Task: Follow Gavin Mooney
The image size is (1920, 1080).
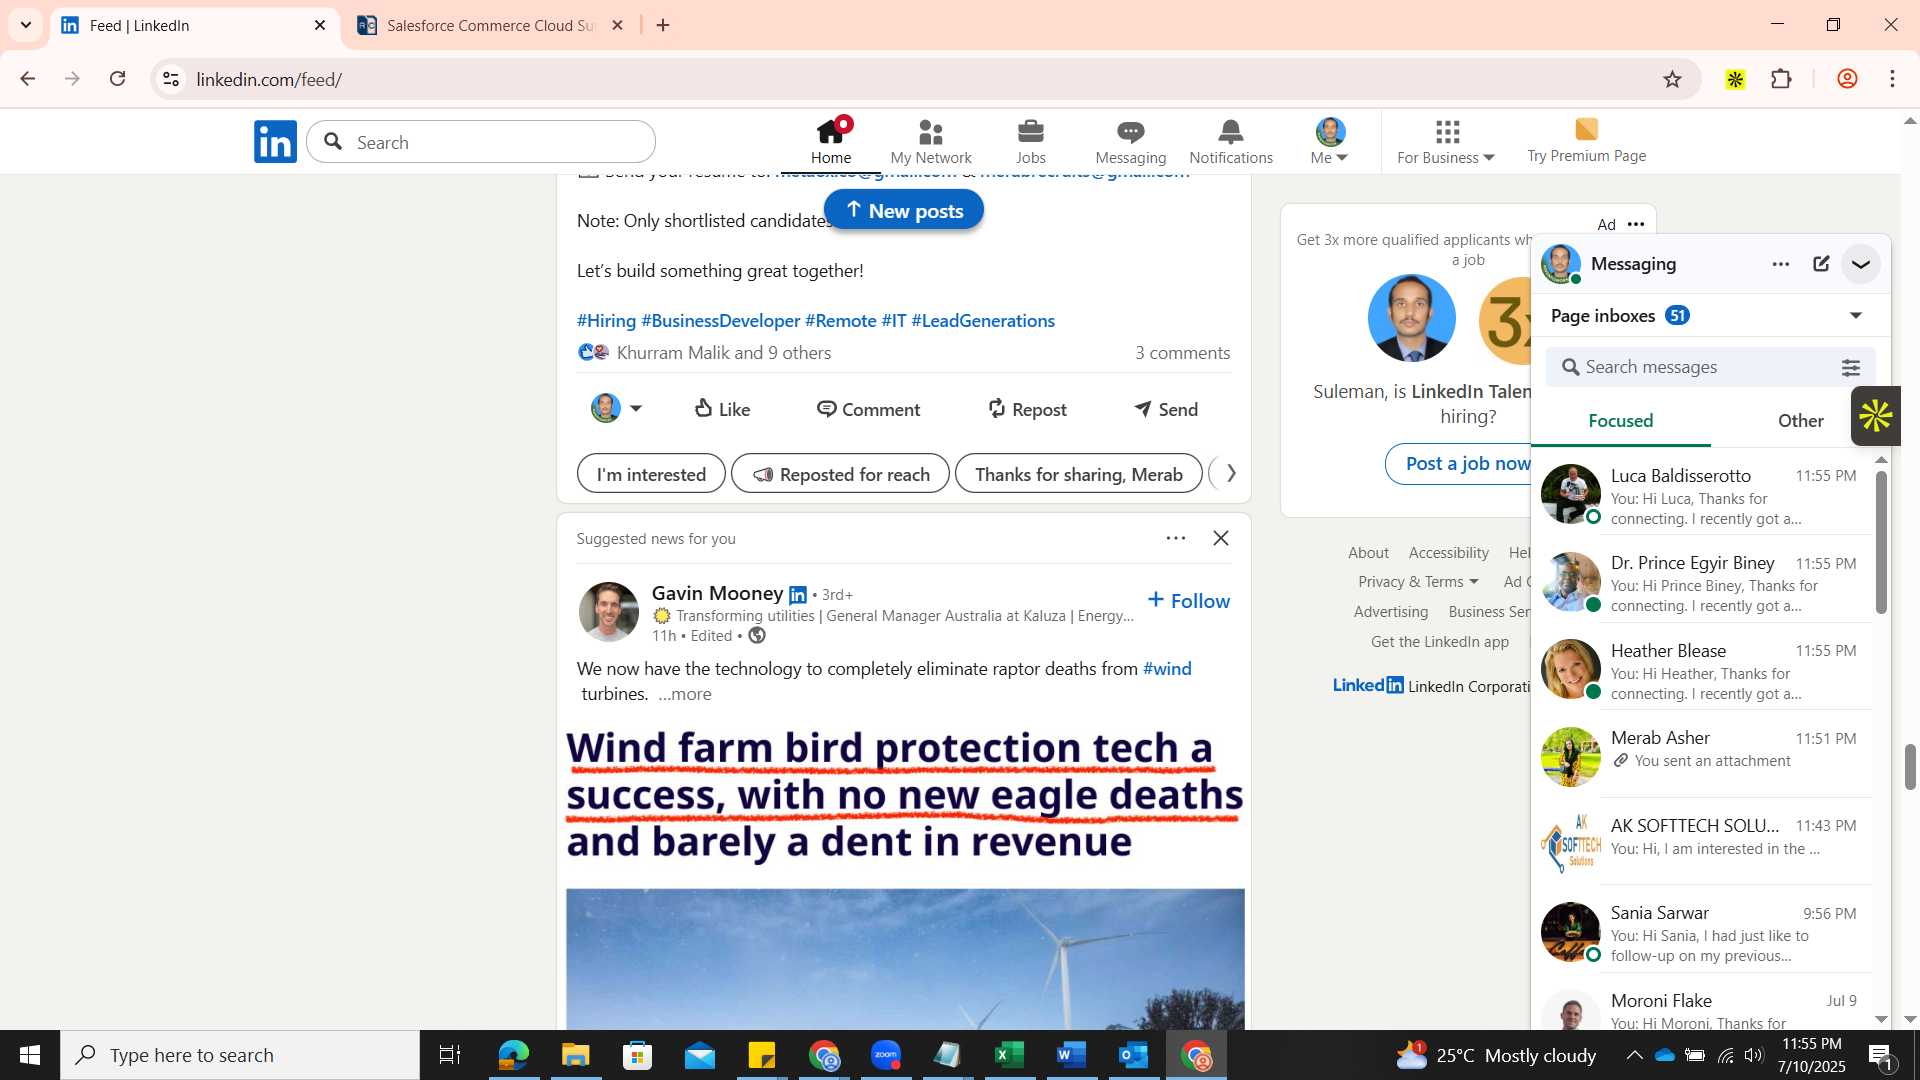Action: click(x=1188, y=601)
